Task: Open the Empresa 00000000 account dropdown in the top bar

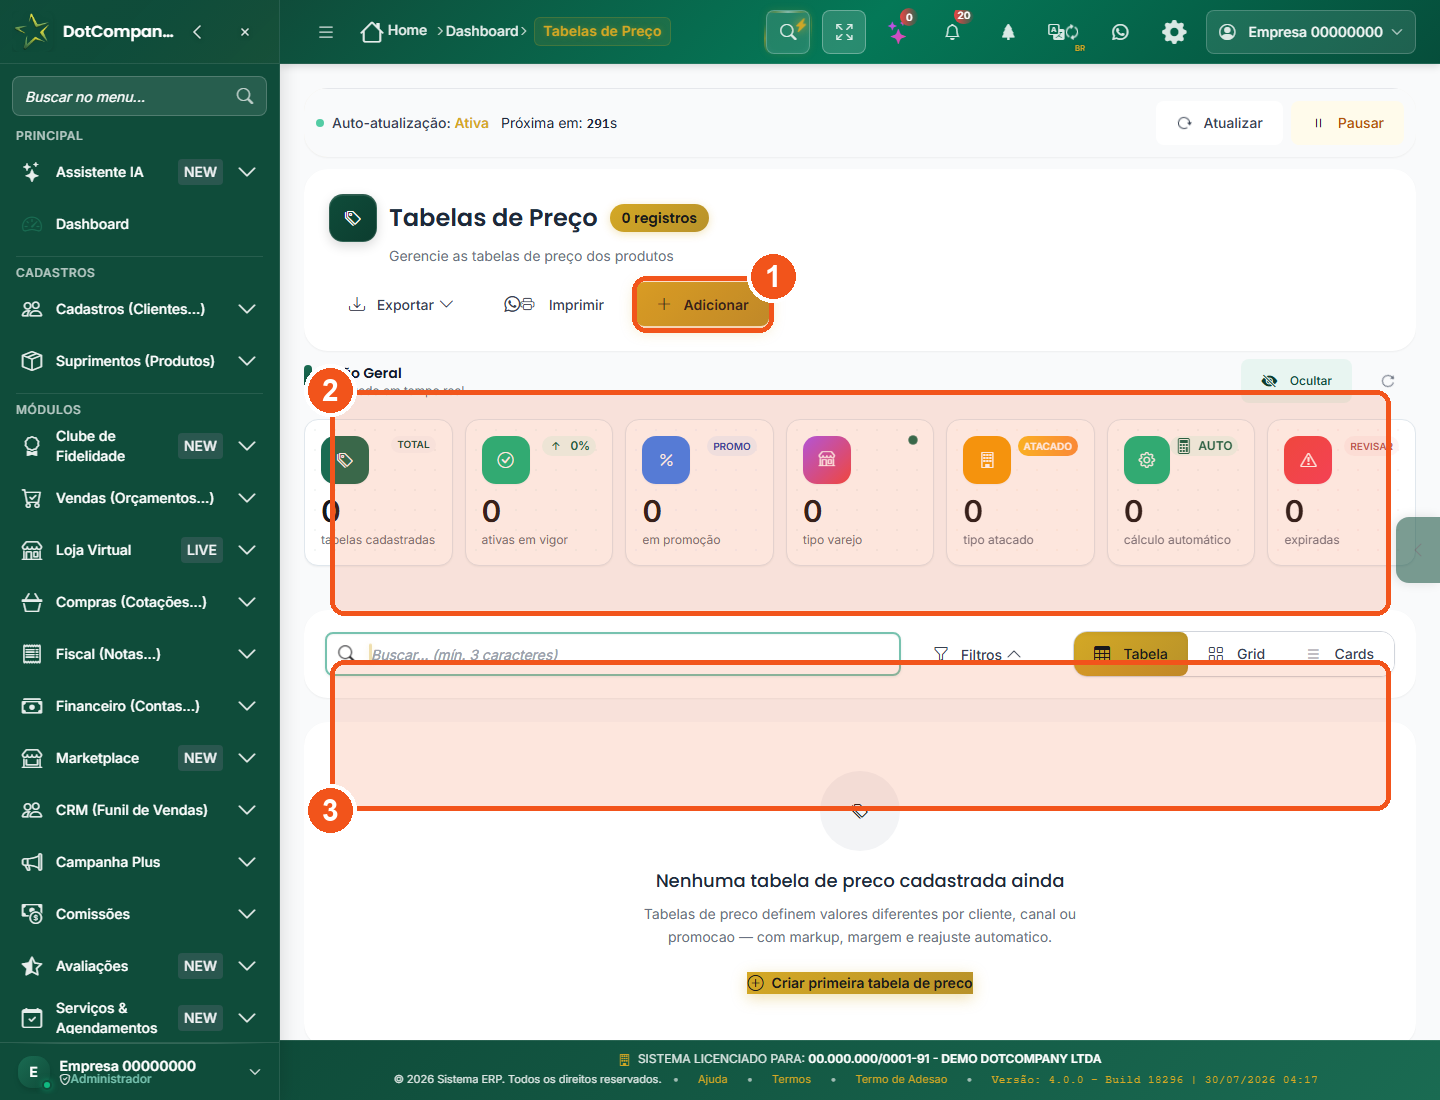Action: click(x=1311, y=32)
